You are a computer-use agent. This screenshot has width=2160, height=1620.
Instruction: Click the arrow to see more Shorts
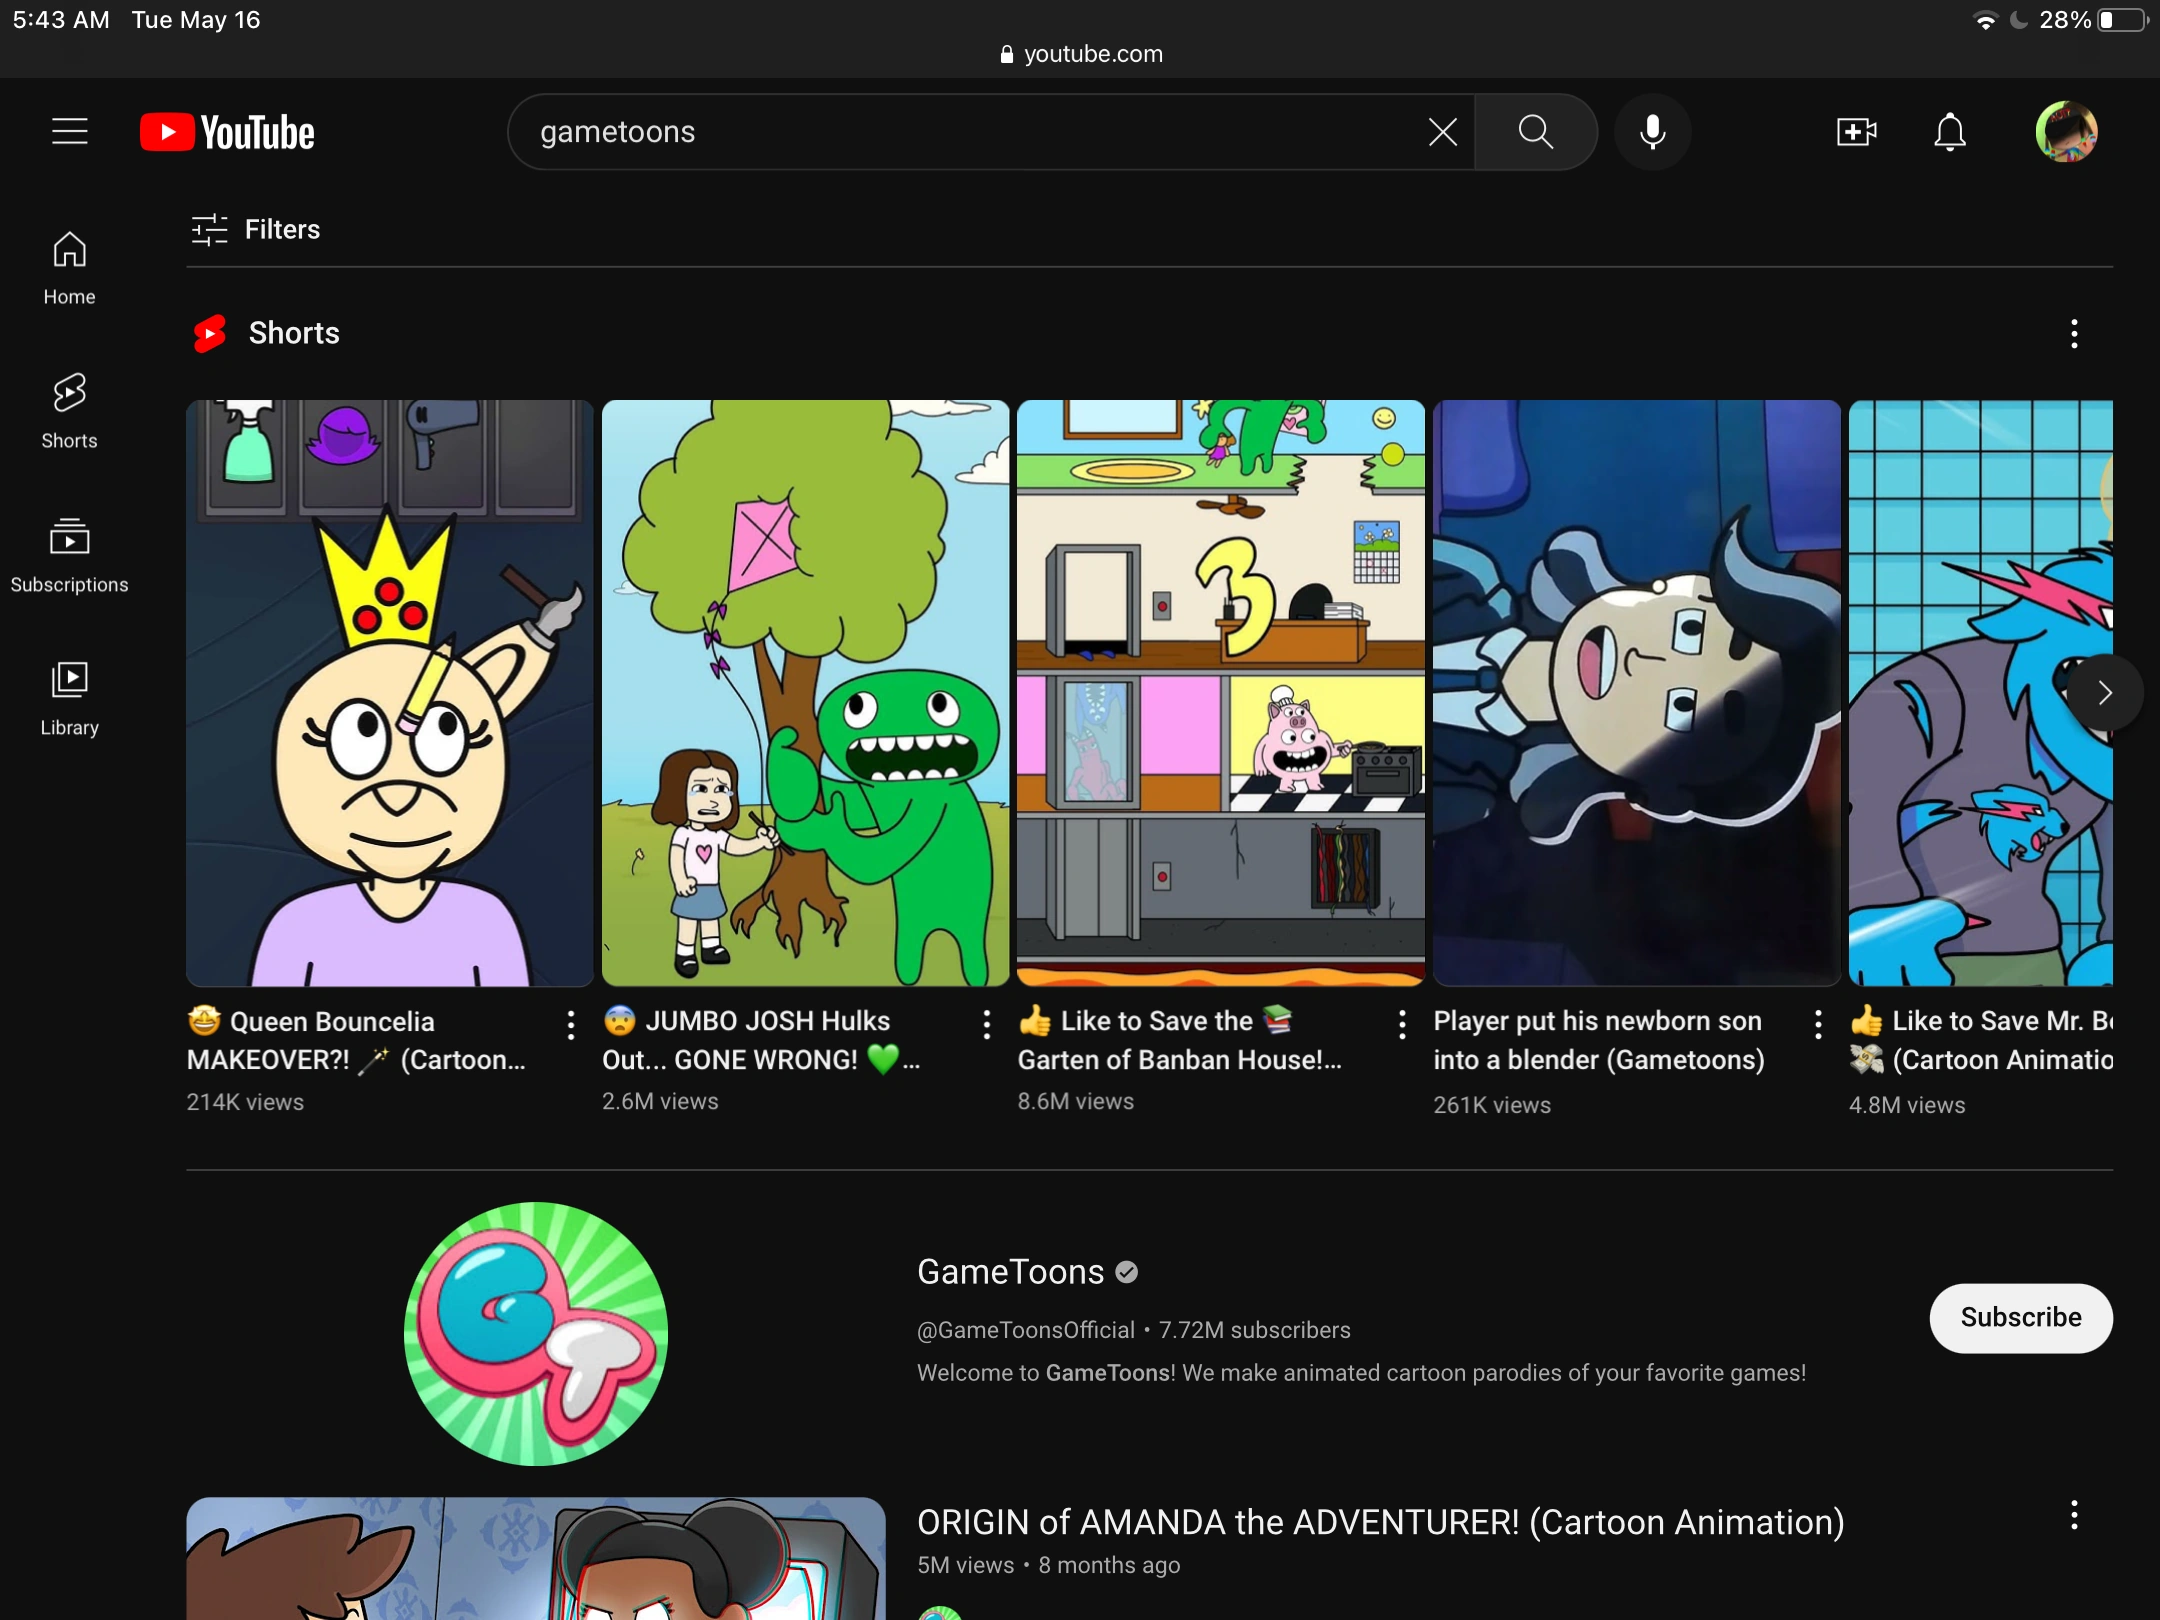point(2105,692)
